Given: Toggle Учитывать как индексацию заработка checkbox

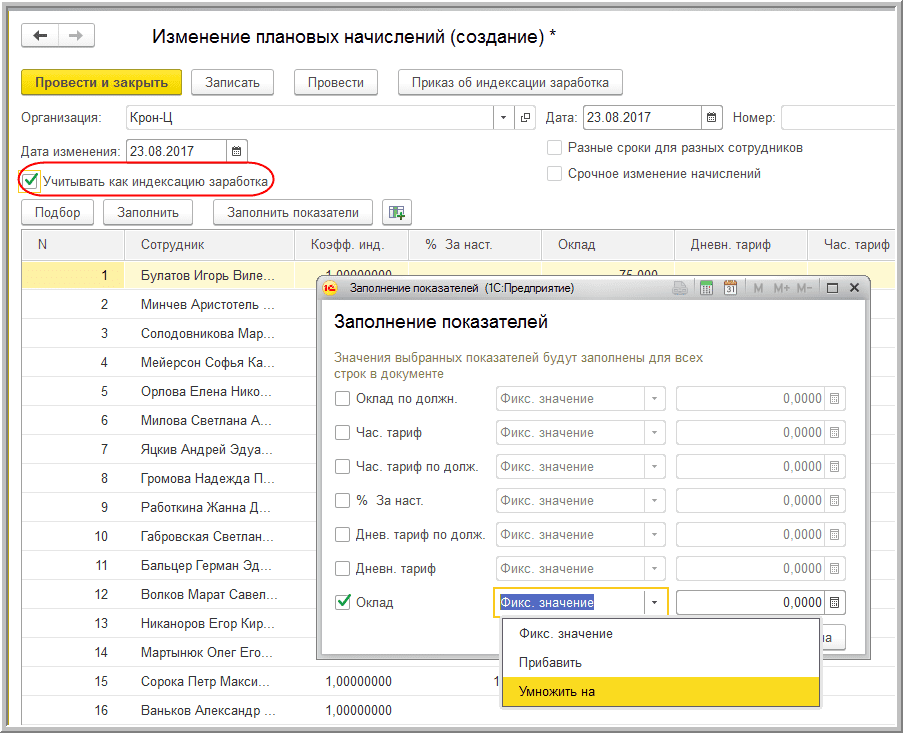Looking at the screenshot, I should click(x=30, y=181).
